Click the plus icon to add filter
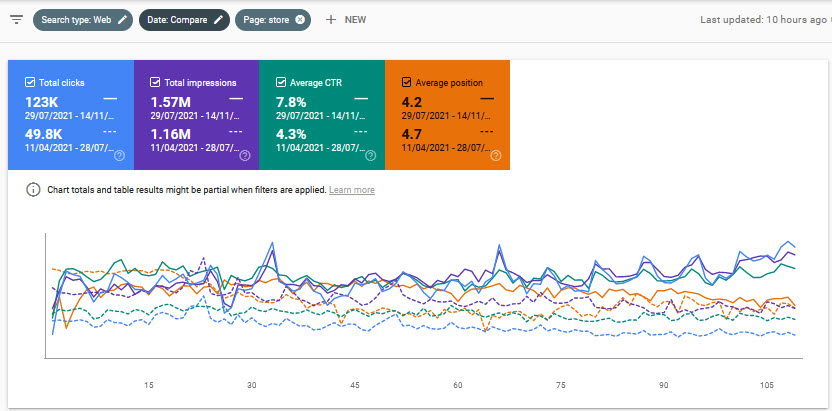The image size is (832, 411). point(330,20)
